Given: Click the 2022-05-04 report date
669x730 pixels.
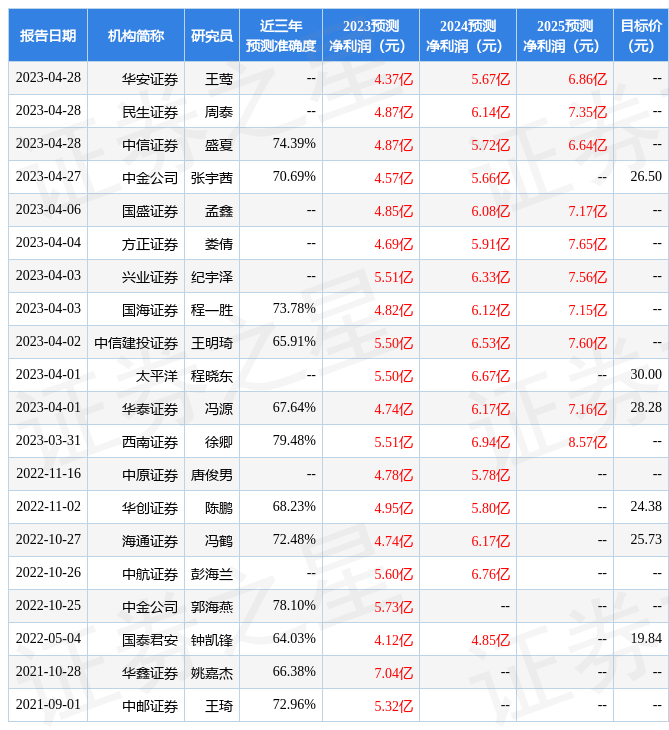Looking at the screenshot, I should pyautogui.click(x=48, y=638).
